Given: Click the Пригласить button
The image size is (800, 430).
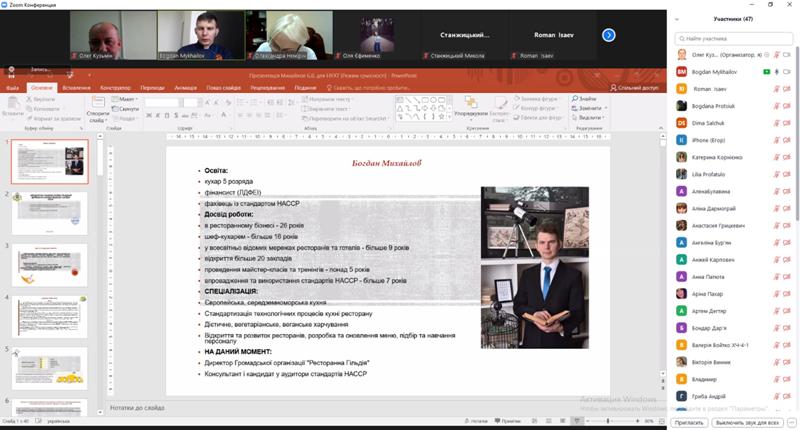Looking at the screenshot, I should tap(689, 422).
